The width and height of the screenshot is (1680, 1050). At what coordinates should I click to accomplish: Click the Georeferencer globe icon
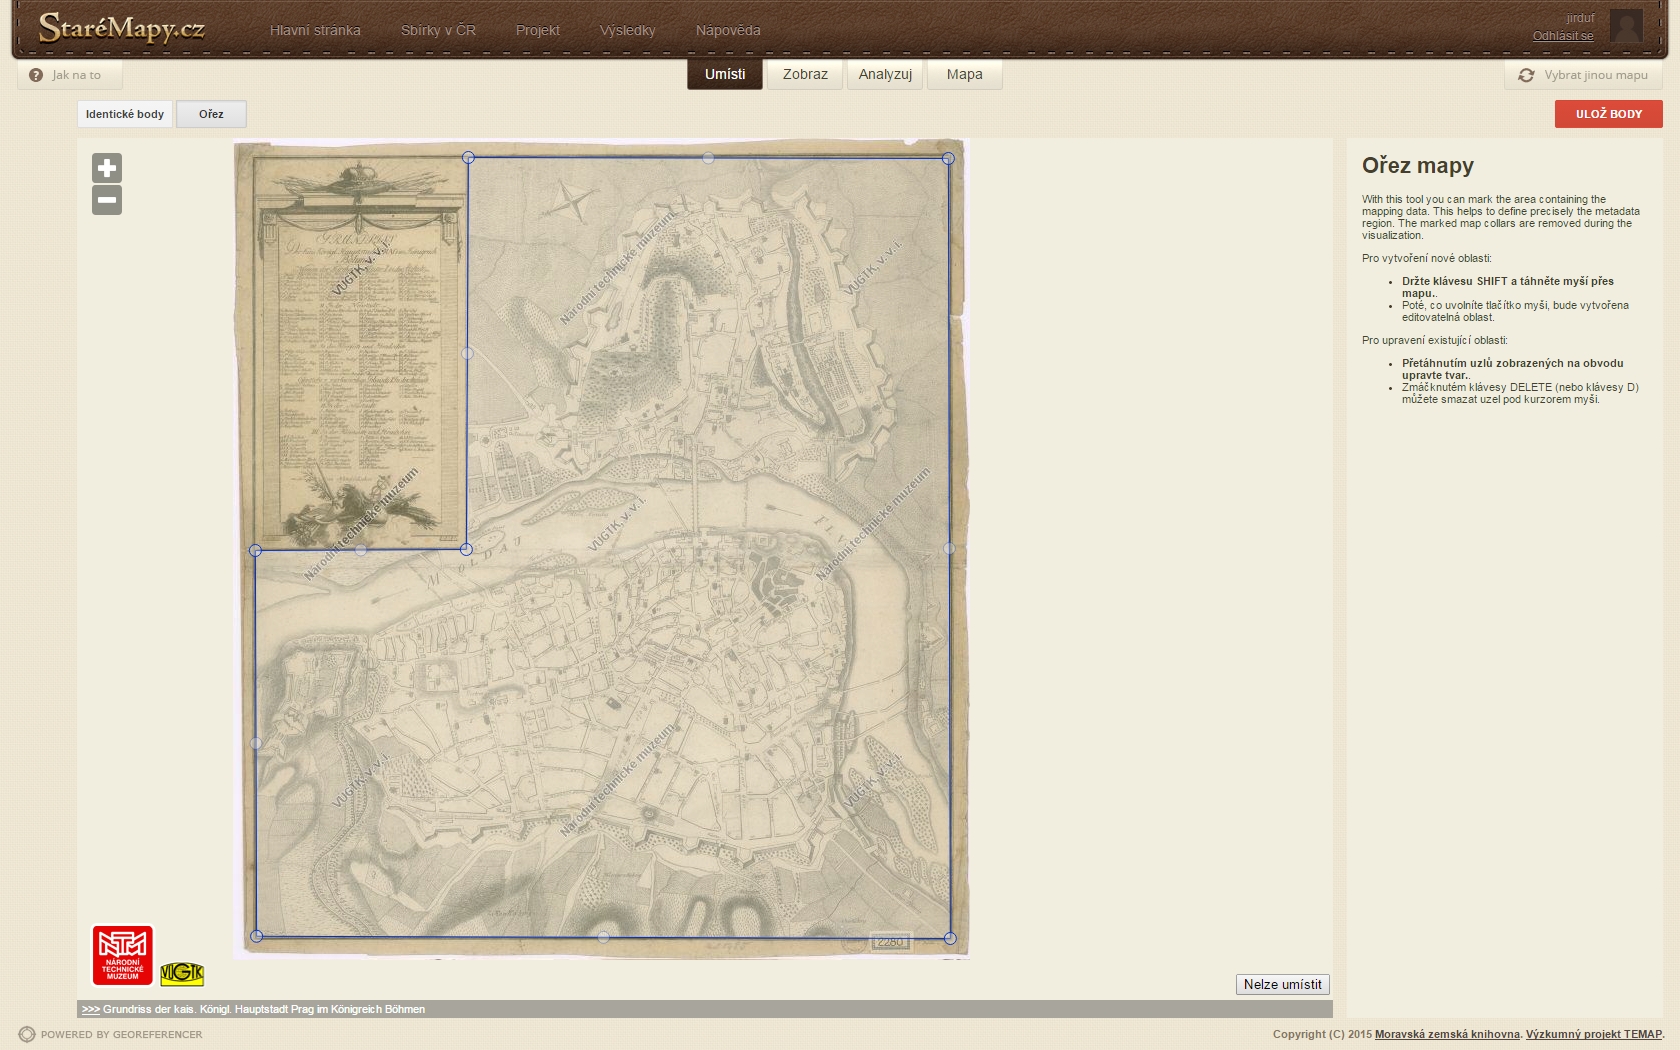pyautogui.click(x=27, y=1034)
